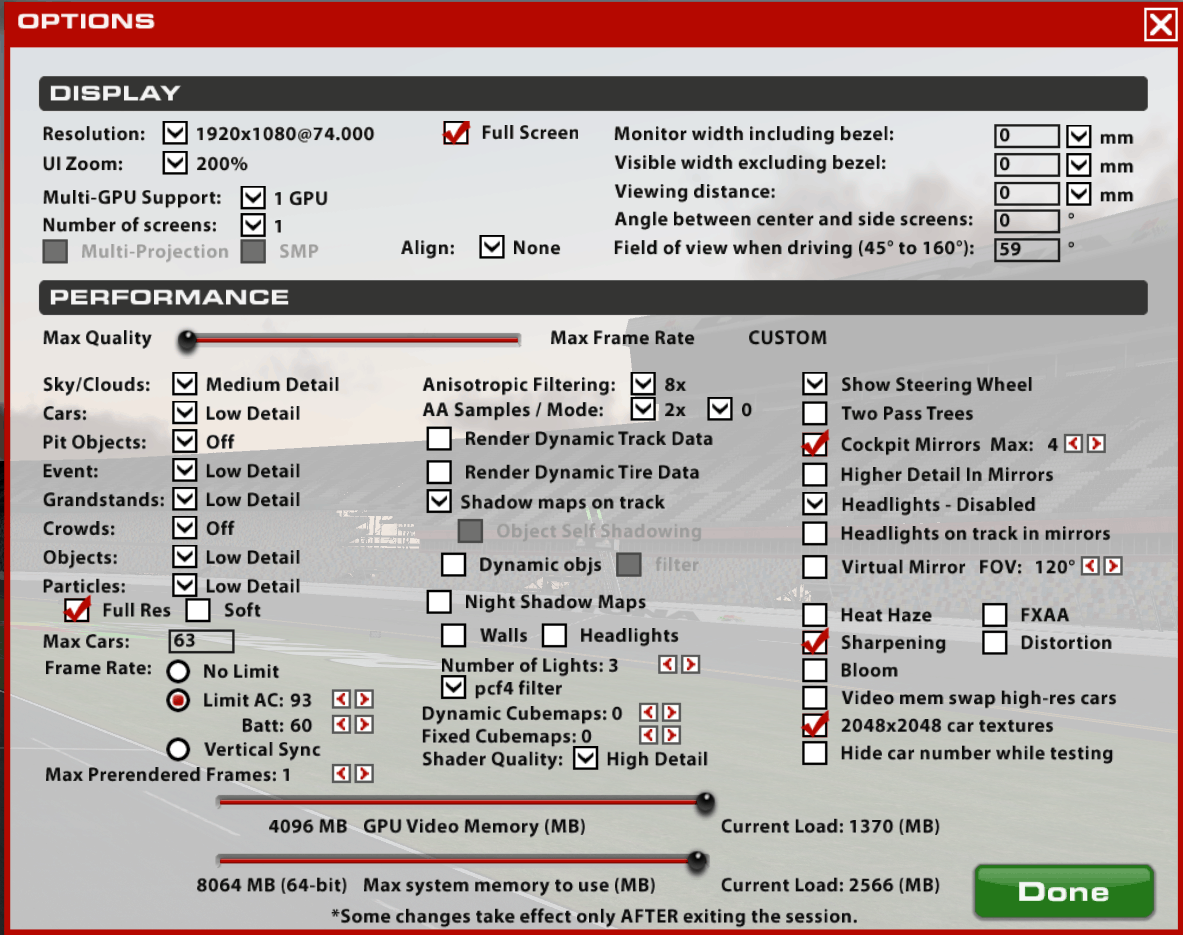1183x935 pixels.
Task: Enable Render Dynamic Track Data
Action: [439, 438]
